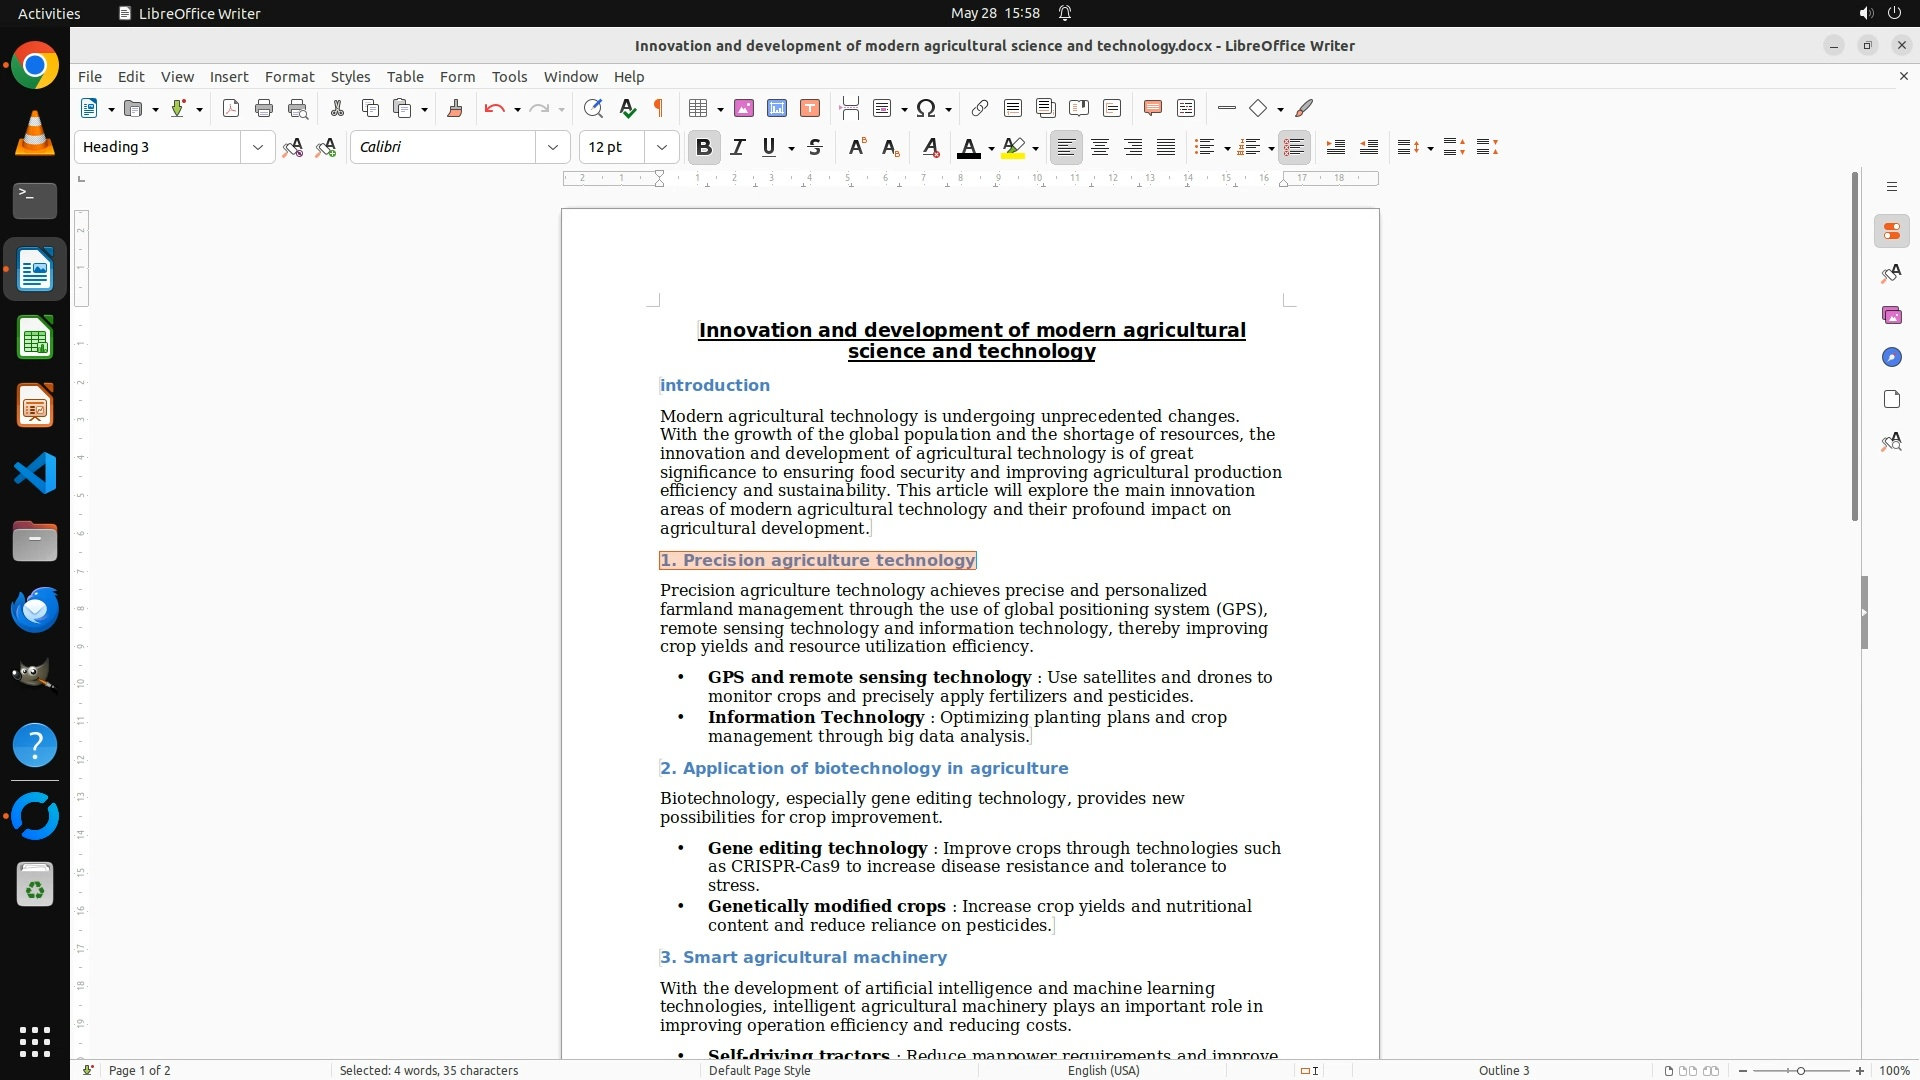This screenshot has width=1920, height=1080.
Task: Toggle Bold formatting off
Action: (704, 147)
